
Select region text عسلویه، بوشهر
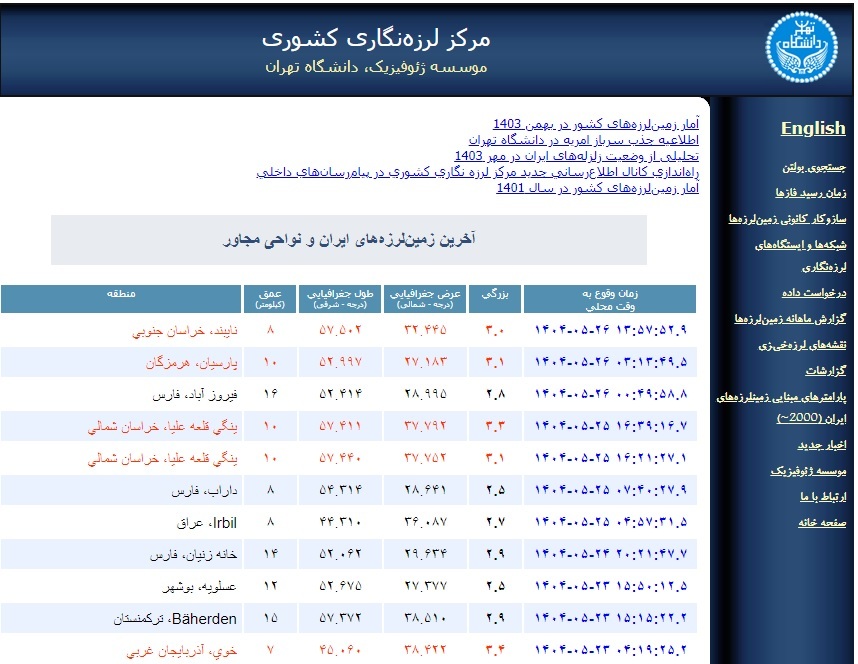point(200,587)
